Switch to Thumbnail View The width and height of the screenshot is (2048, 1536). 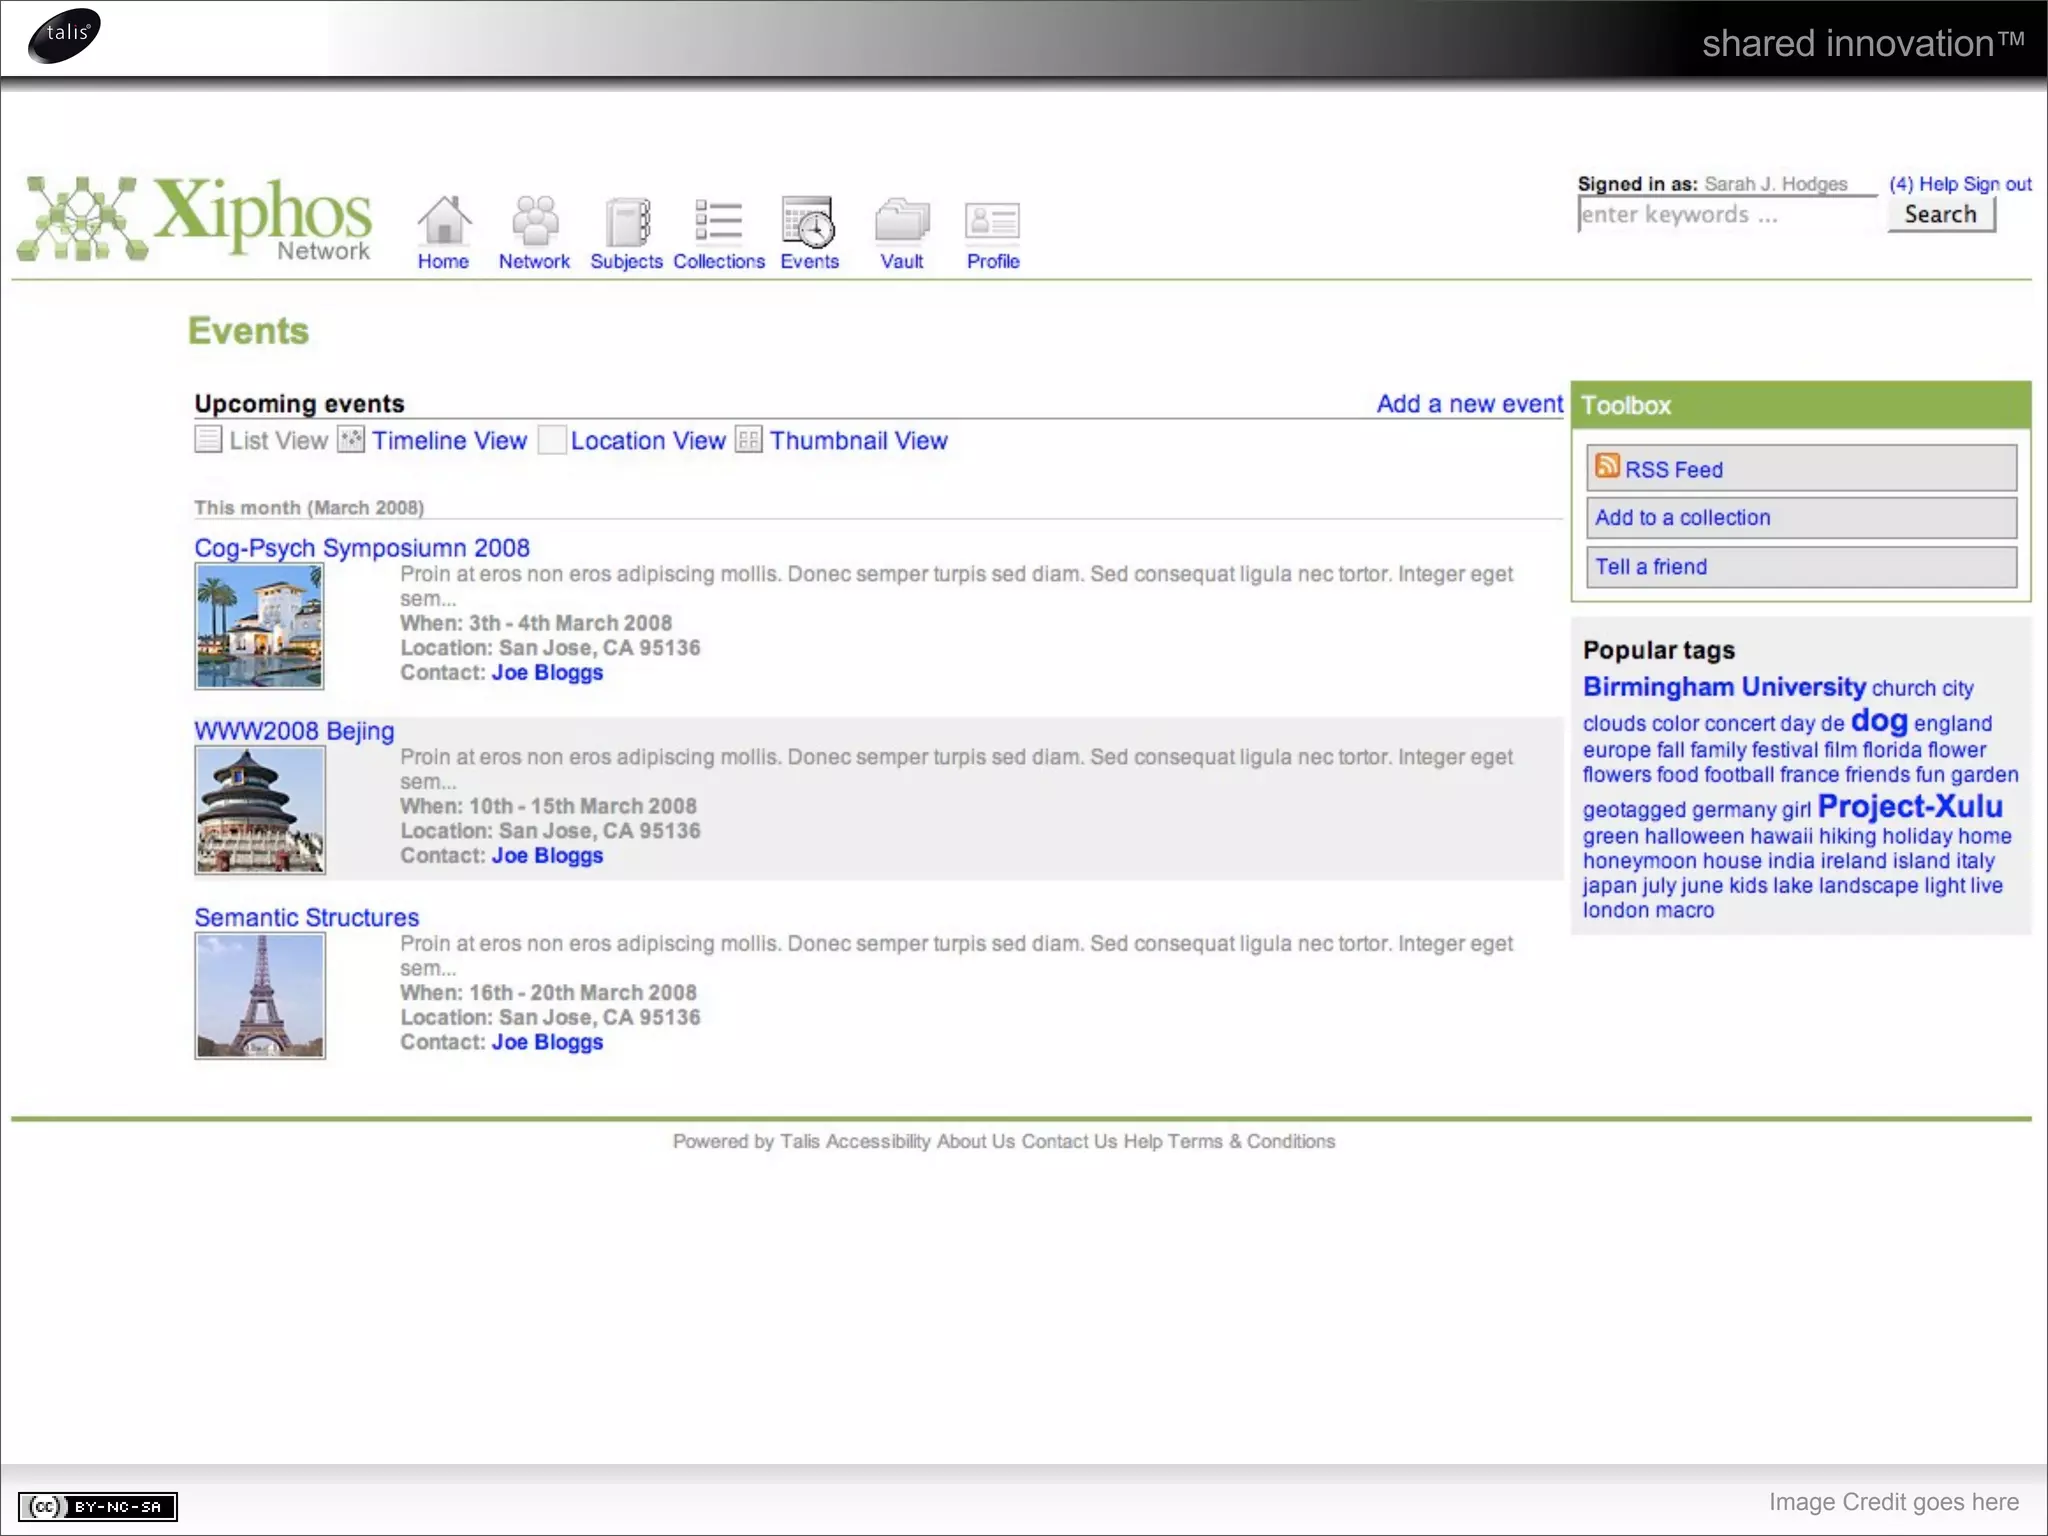[x=858, y=441]
